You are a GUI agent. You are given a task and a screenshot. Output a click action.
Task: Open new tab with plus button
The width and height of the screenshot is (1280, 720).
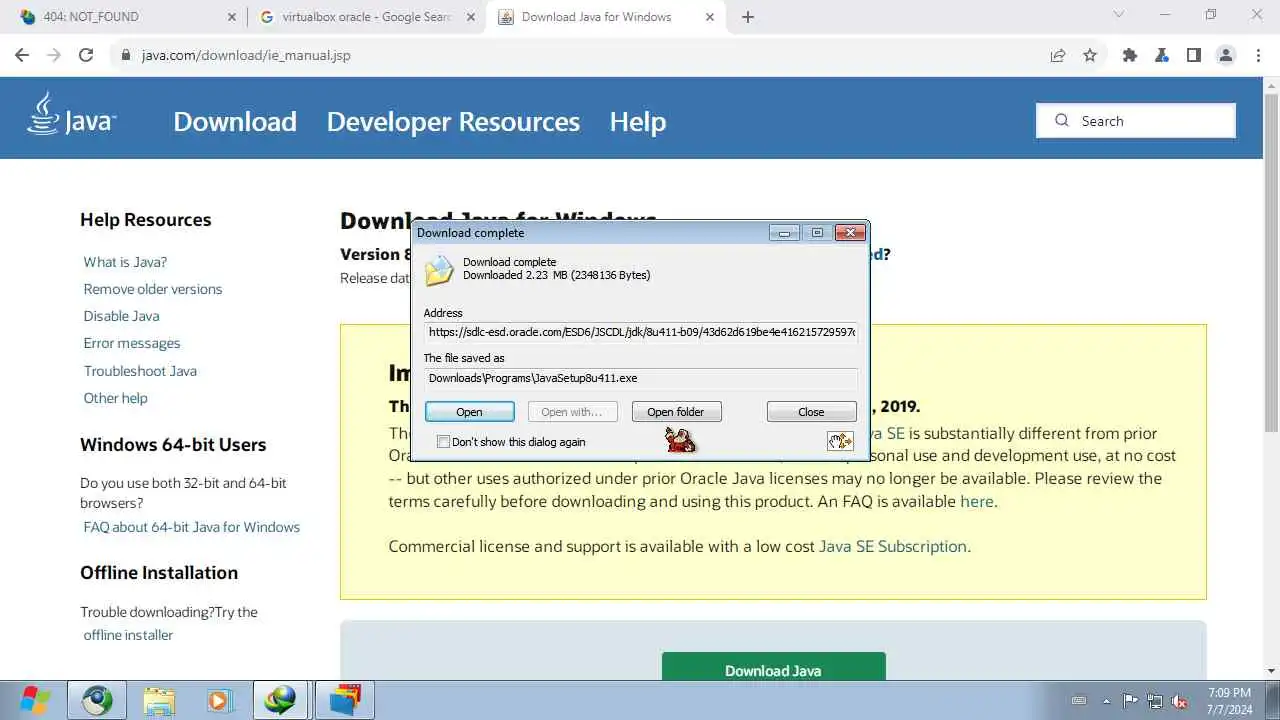pos(748,16)
